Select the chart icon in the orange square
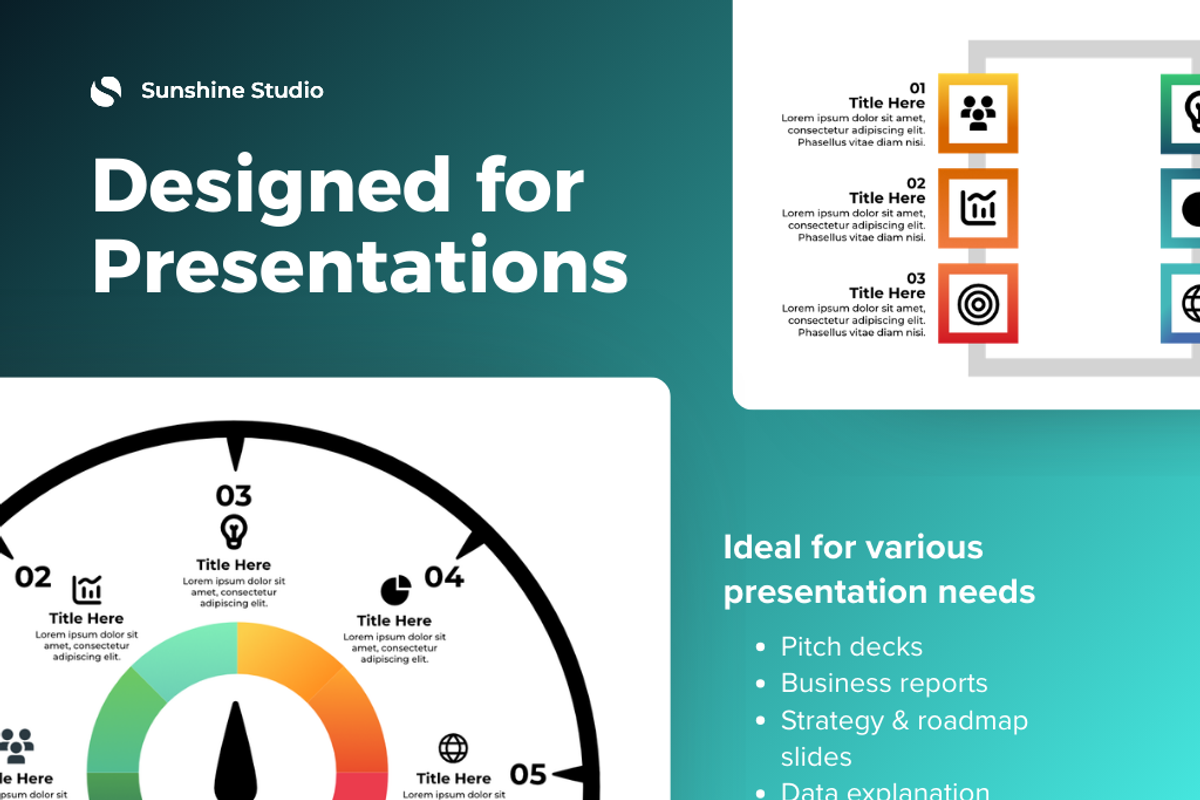 coord(978,208)
